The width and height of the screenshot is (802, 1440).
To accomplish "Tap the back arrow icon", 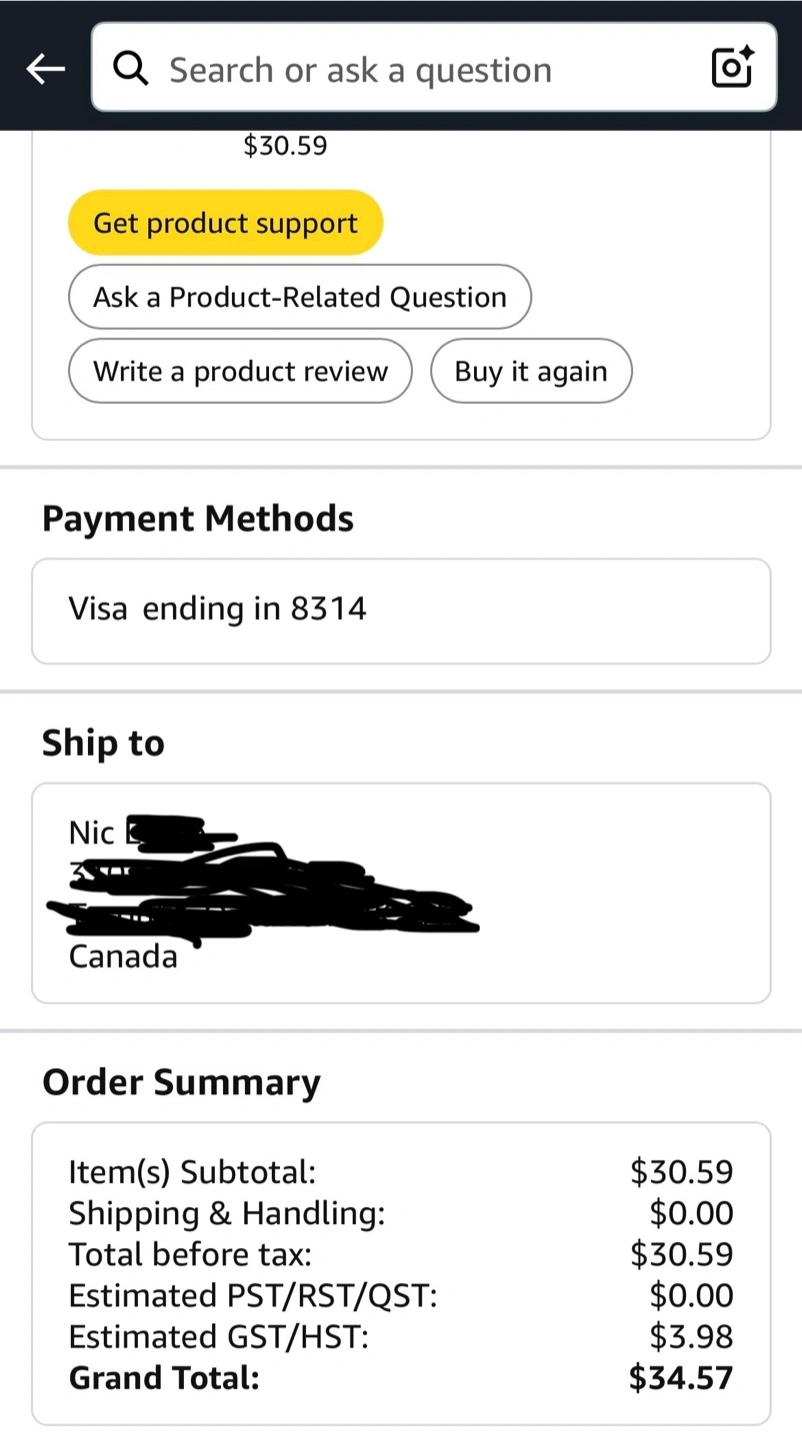I will tap(45, 69).
